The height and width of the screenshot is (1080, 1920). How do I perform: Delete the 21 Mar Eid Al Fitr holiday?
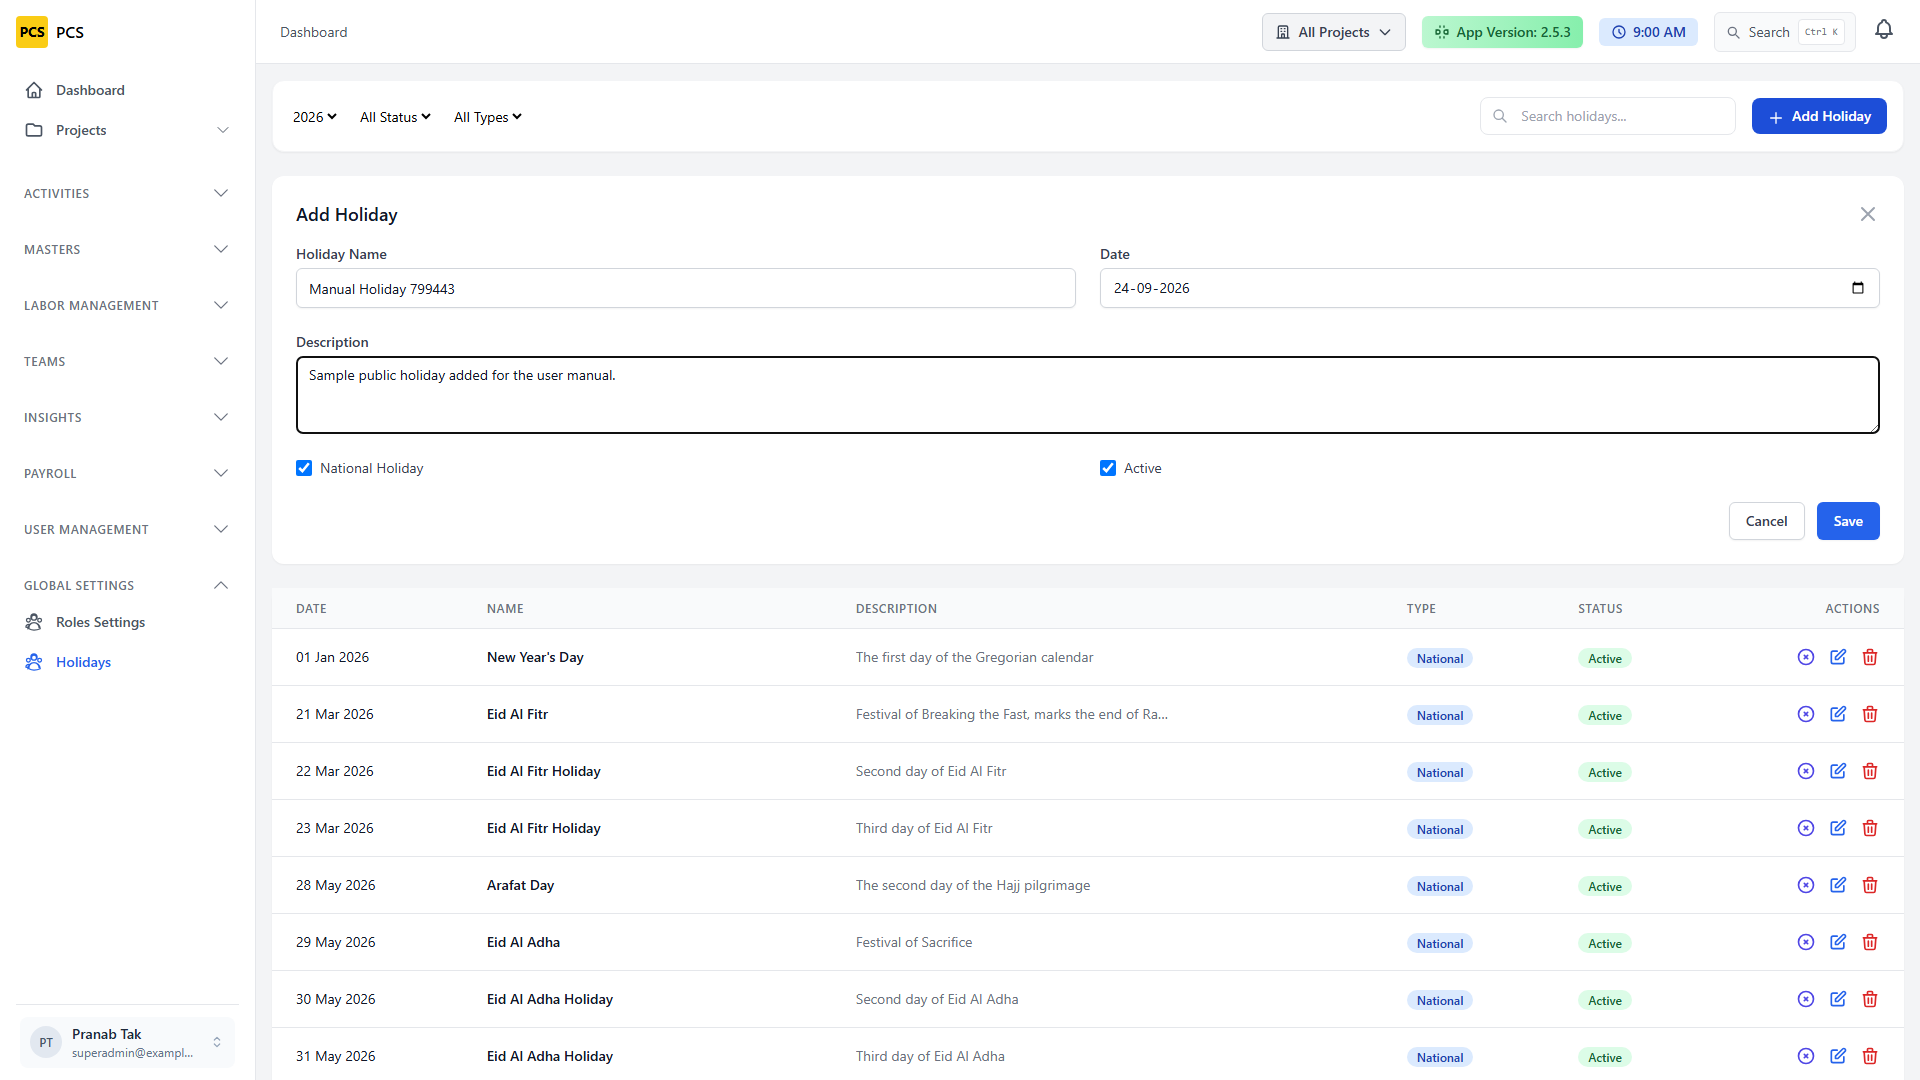[1870, 714]
